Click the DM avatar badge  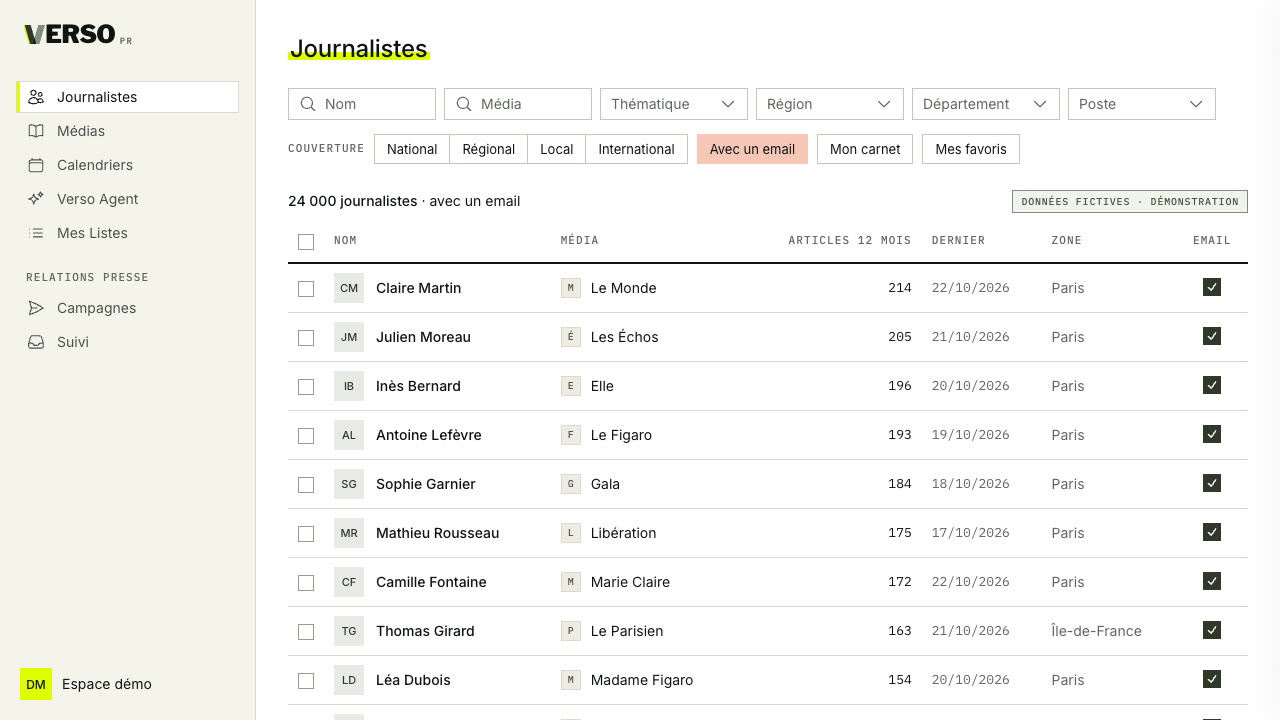(x=36, y=684)
